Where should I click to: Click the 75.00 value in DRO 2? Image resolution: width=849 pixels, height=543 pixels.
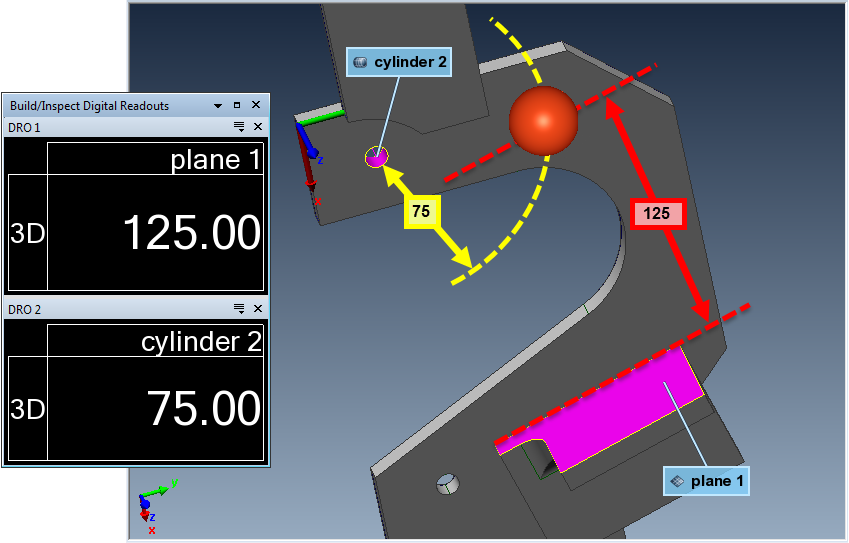coord(204,408)
